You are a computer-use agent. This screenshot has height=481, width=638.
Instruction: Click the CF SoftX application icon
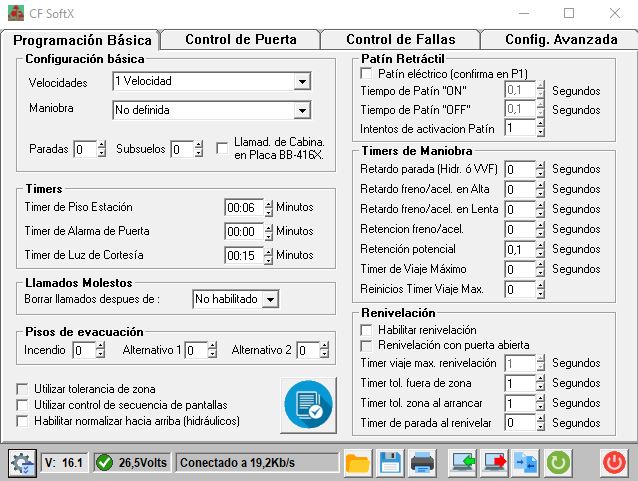16,13
